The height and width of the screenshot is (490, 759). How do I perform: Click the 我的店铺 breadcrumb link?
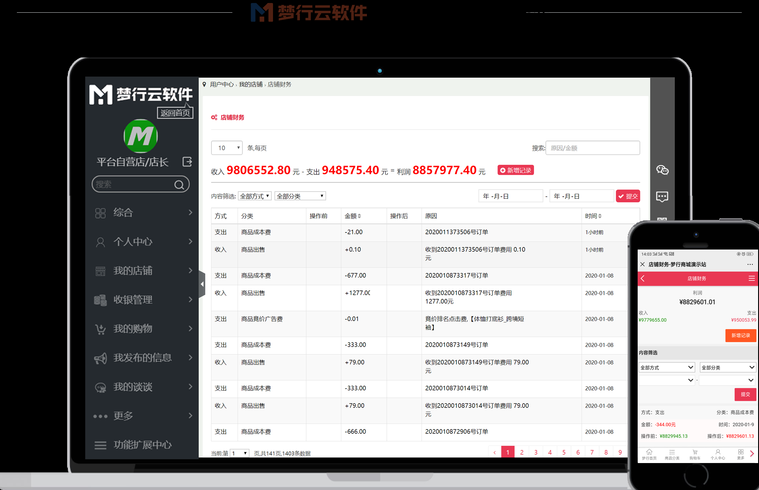pyautogui.click(x=251, y=84)
